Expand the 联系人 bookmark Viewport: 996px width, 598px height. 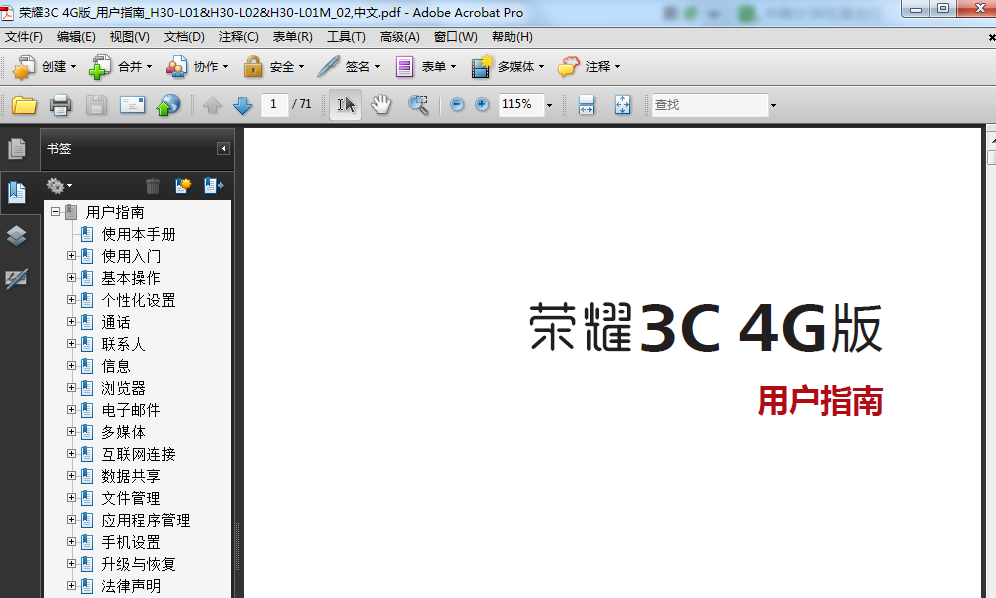(x=71, y=344)
